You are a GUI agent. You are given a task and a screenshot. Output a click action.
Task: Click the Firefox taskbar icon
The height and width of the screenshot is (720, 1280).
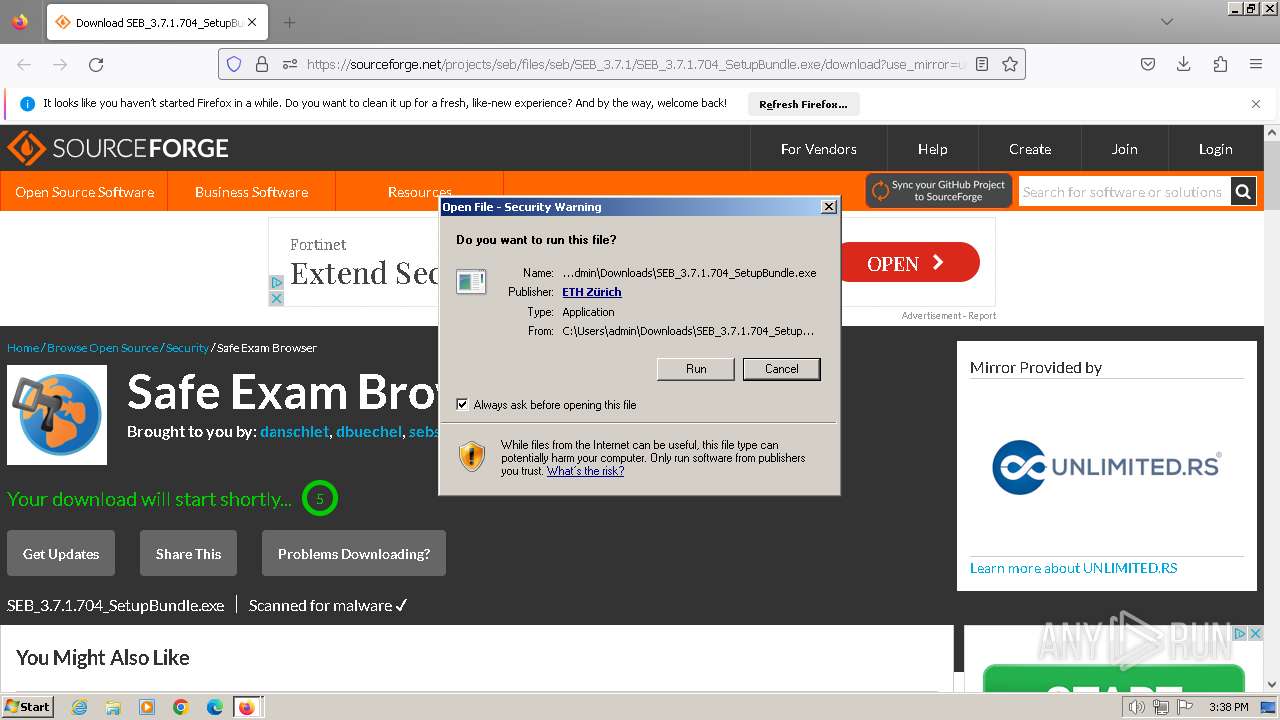click(247, 707)
